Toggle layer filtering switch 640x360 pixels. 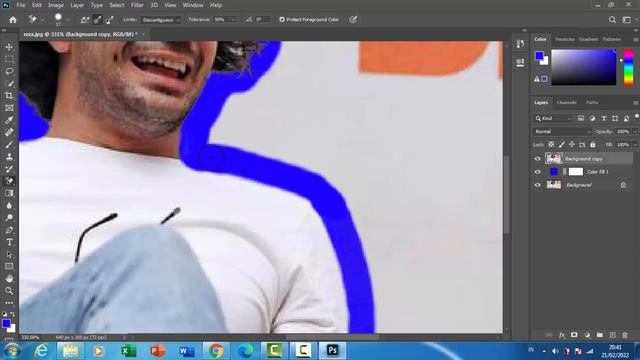point(636,117)
